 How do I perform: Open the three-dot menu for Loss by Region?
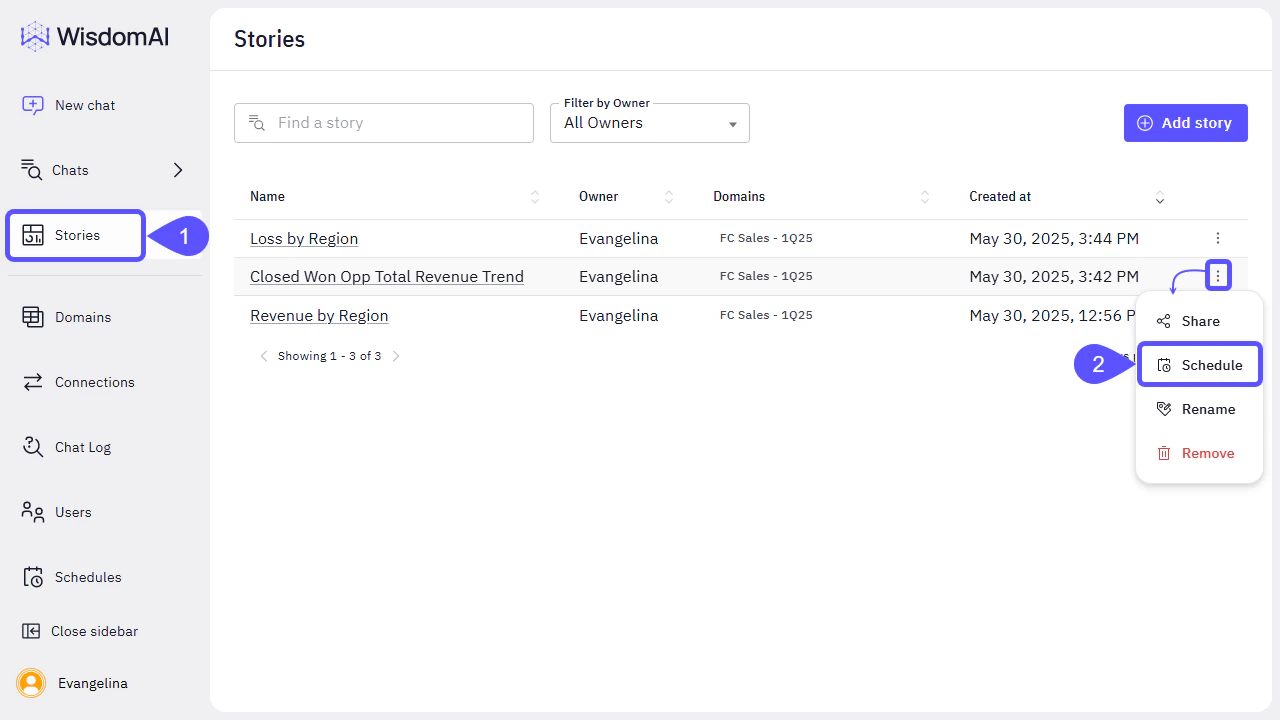click(x=1217, y=238)
